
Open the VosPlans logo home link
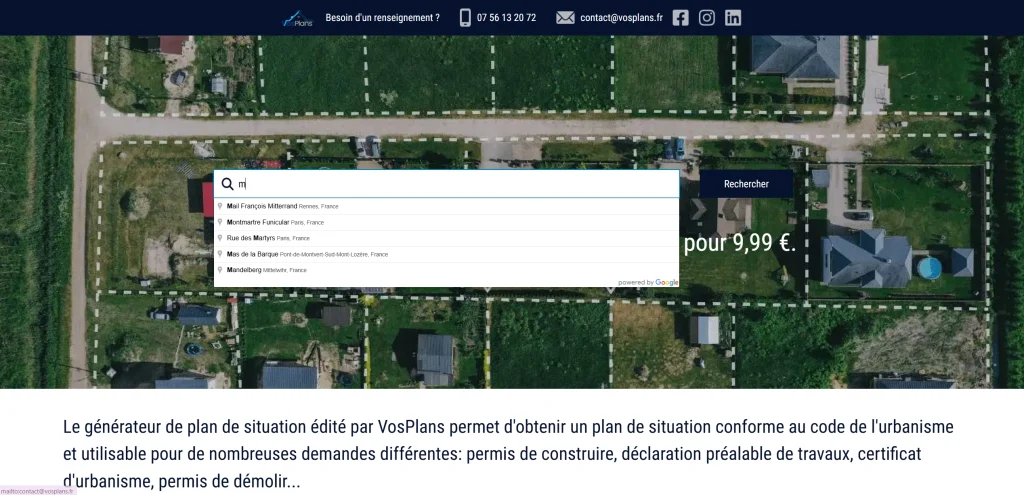[x=298, y=18]
